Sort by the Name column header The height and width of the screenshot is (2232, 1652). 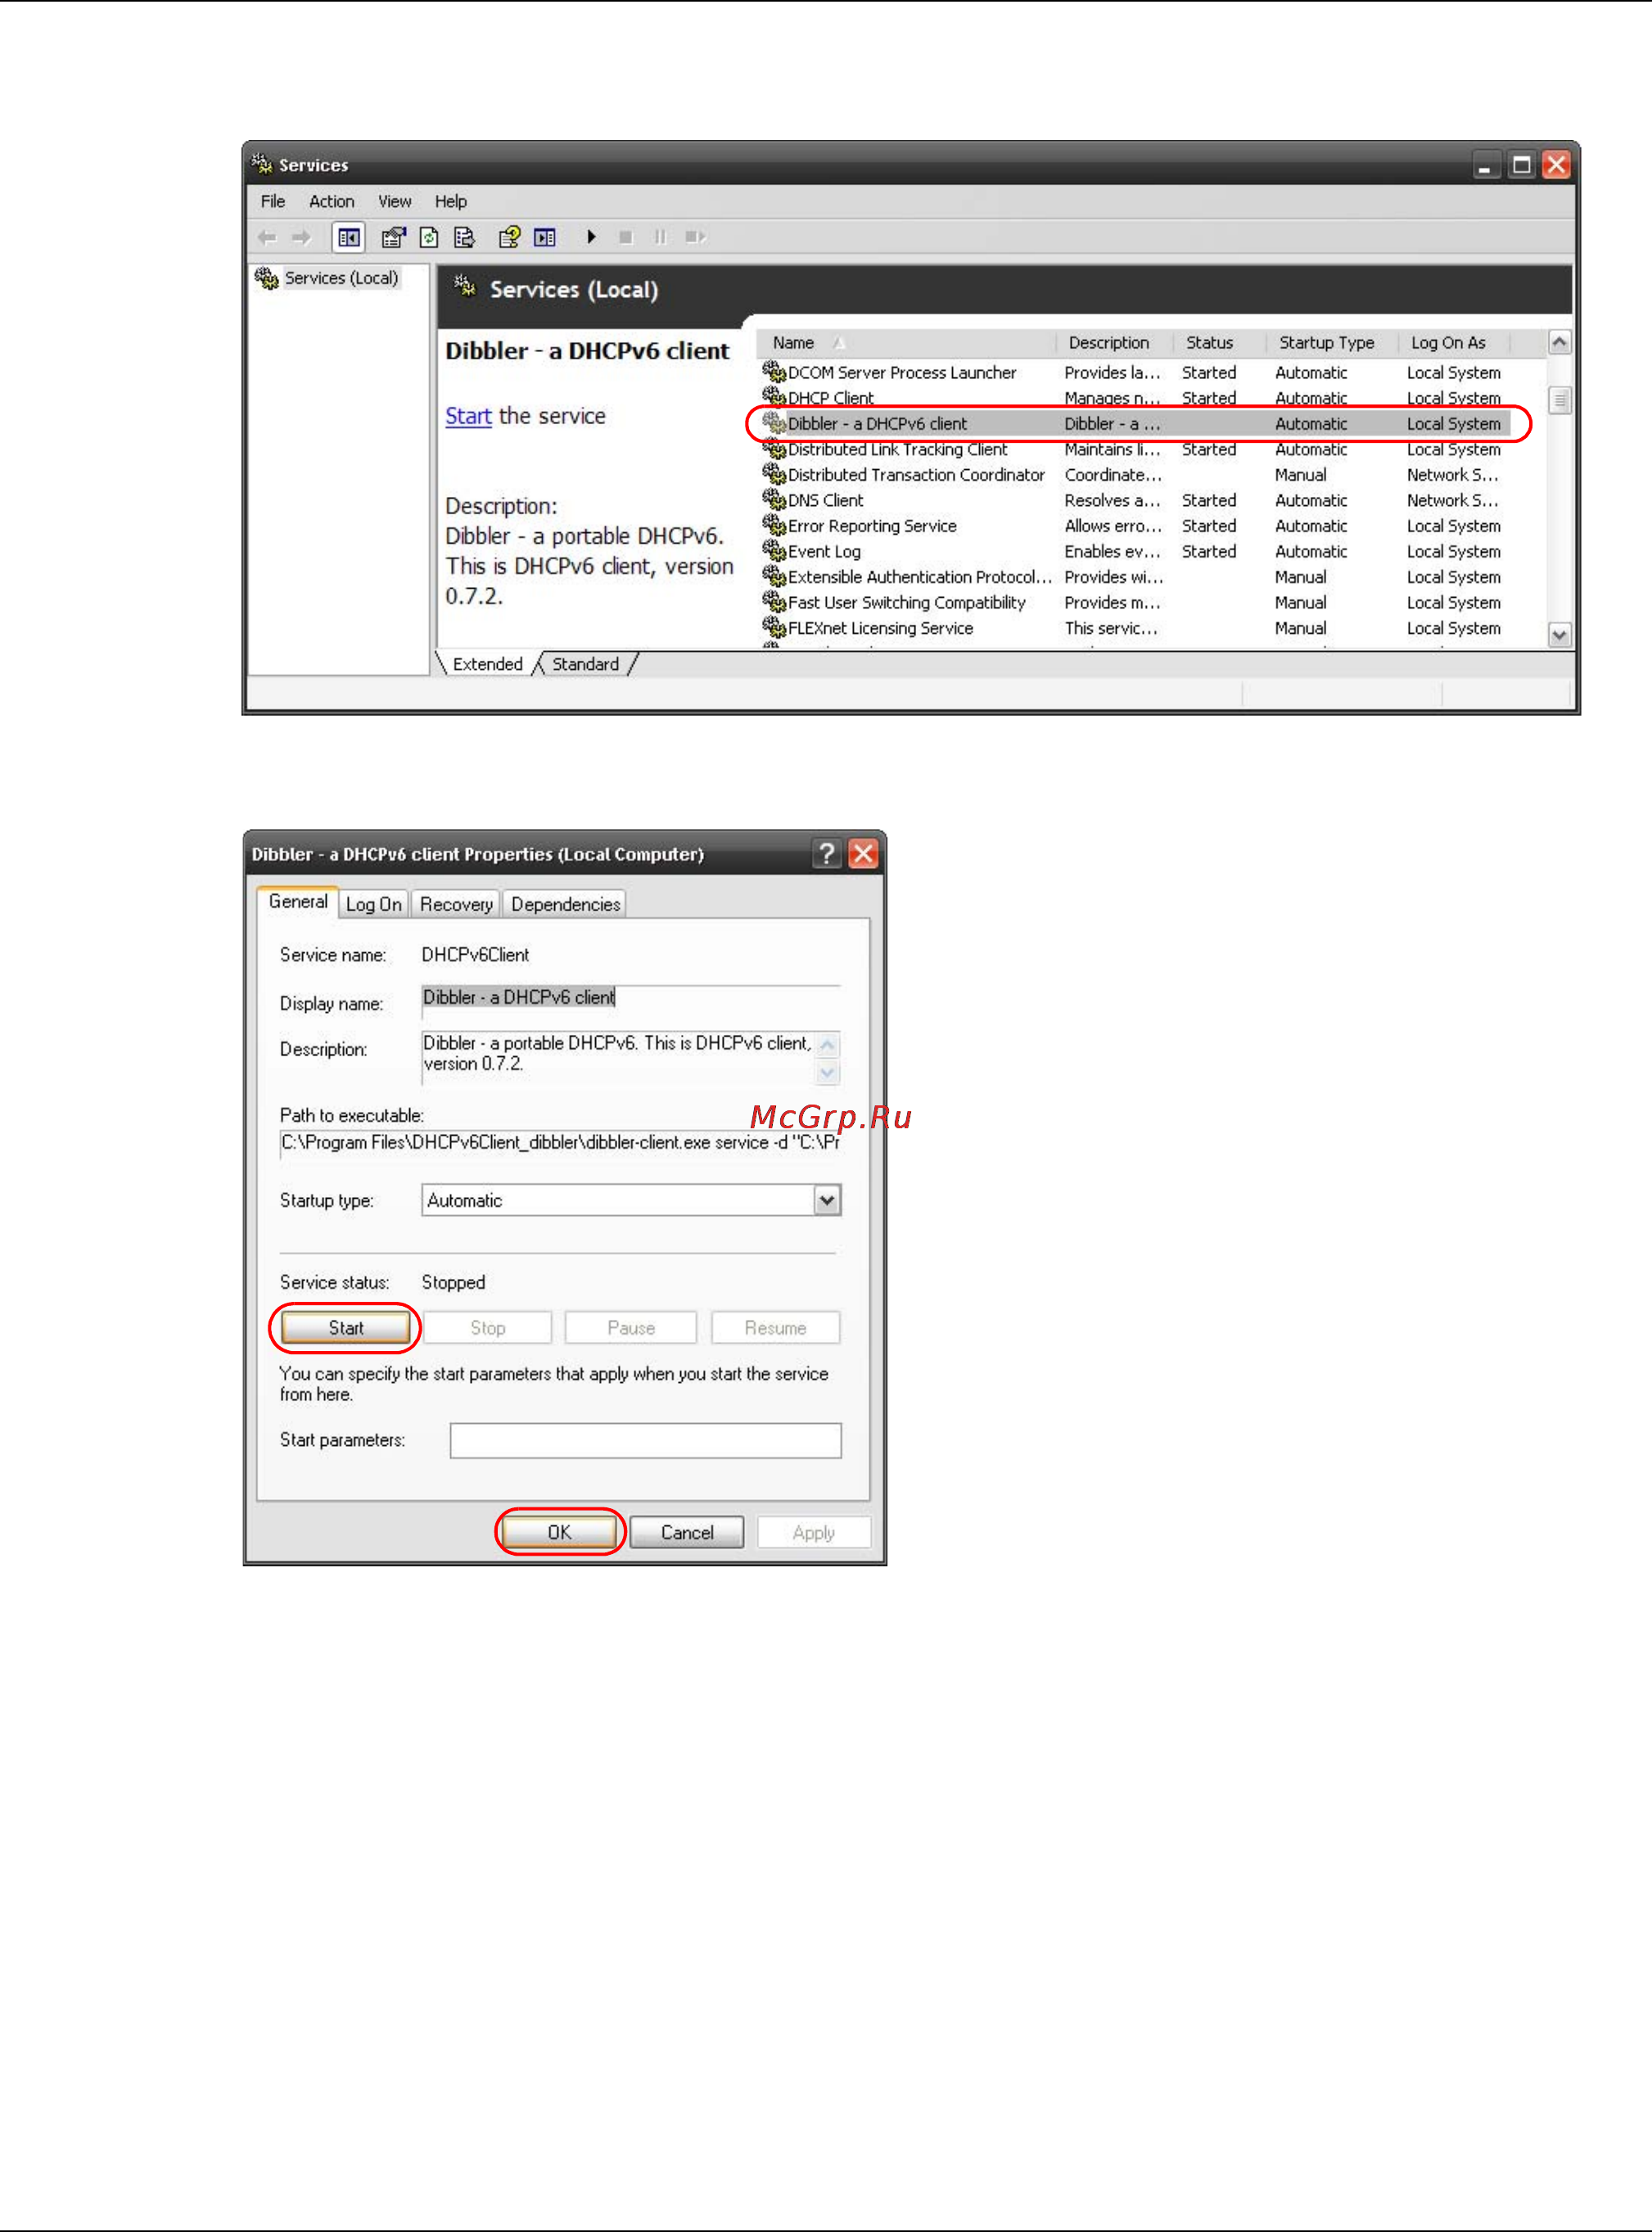coord(905,343)
